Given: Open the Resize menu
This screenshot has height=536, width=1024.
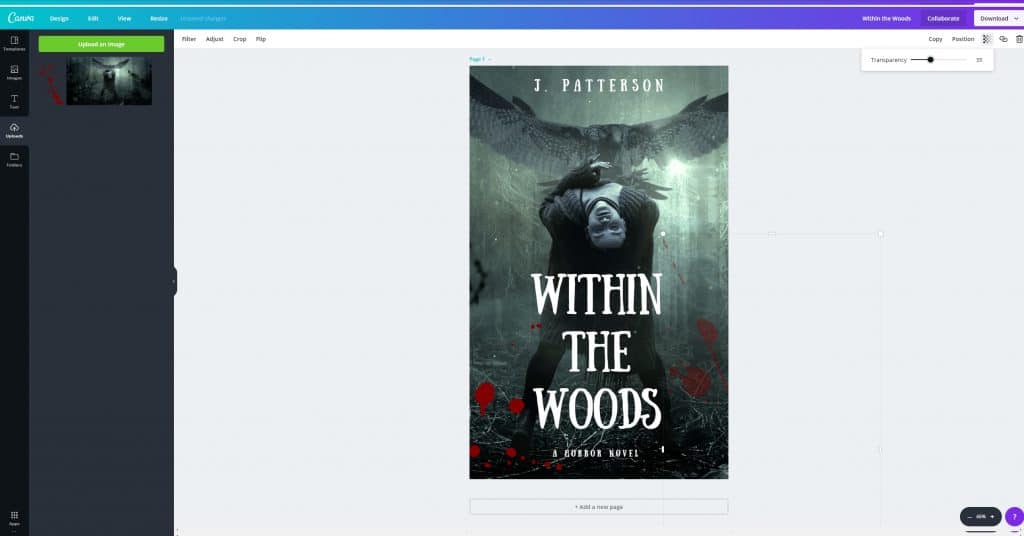Looking at the screenshot, I should pos(159,18).
